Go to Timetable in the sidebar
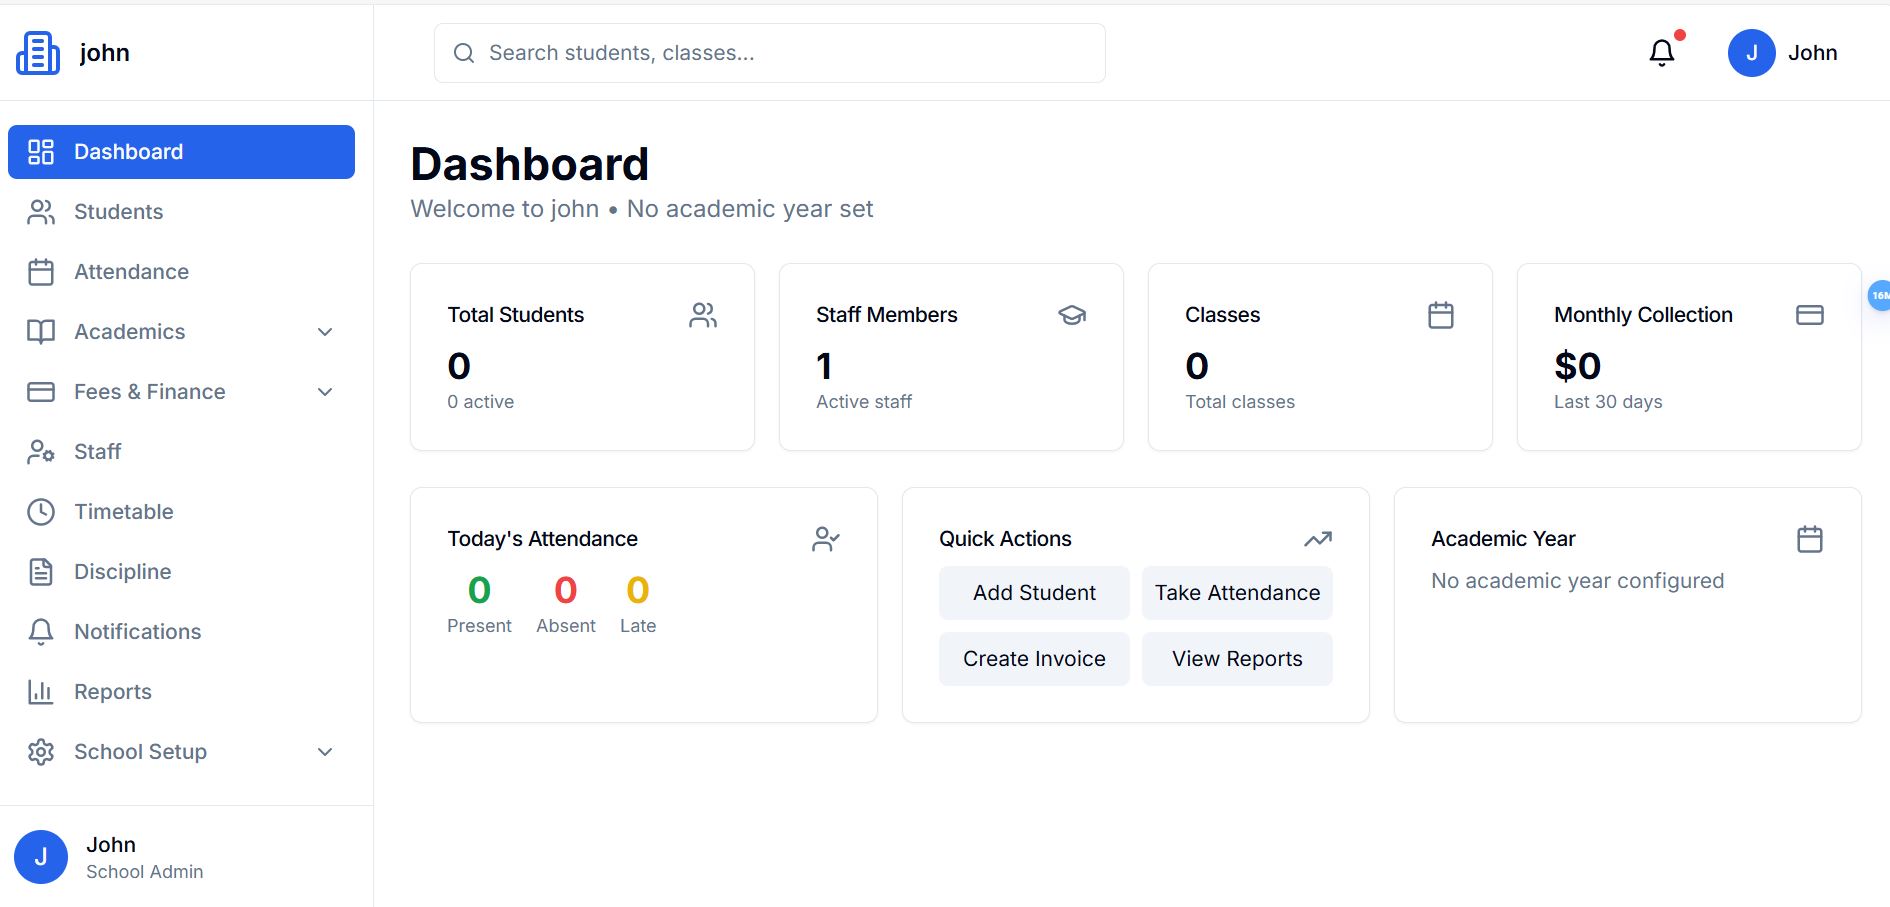This screenshot has width=1890, height=907. click(x=123, y=512)
